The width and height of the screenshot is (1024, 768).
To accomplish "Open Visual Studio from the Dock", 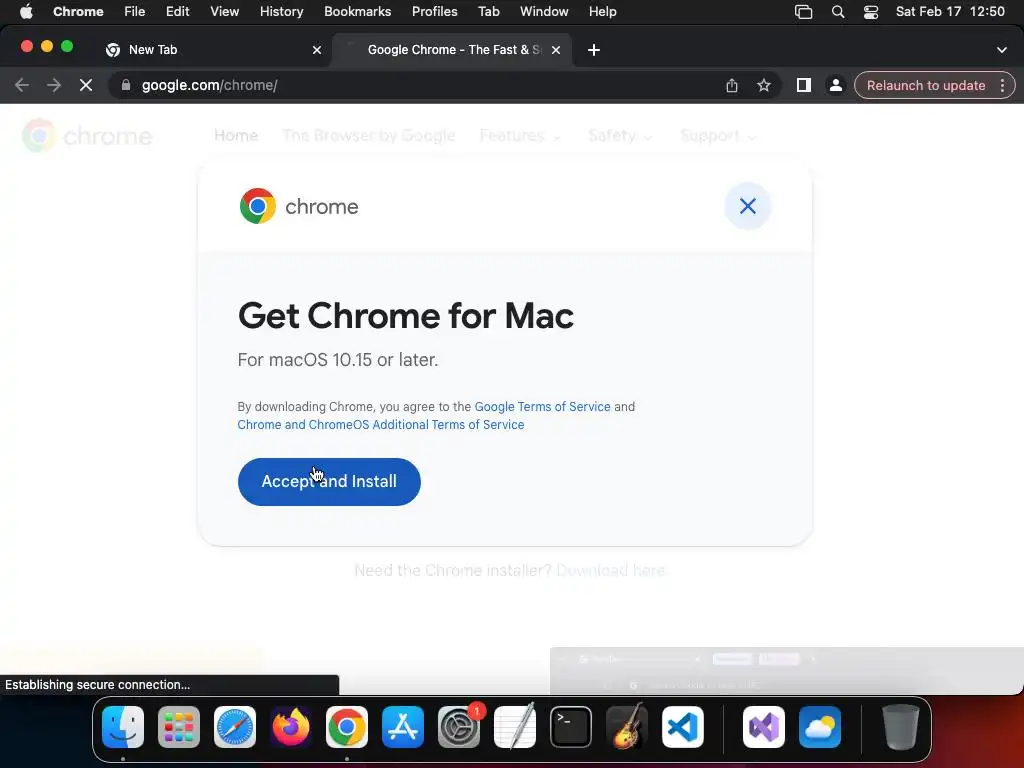I will (x=764, y=727).
